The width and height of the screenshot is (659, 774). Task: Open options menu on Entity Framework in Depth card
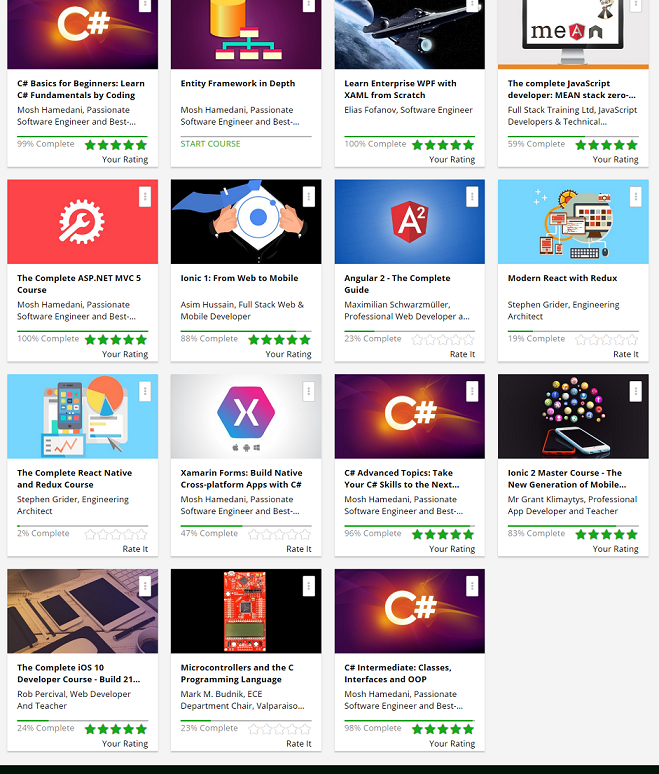pos(309,5)
